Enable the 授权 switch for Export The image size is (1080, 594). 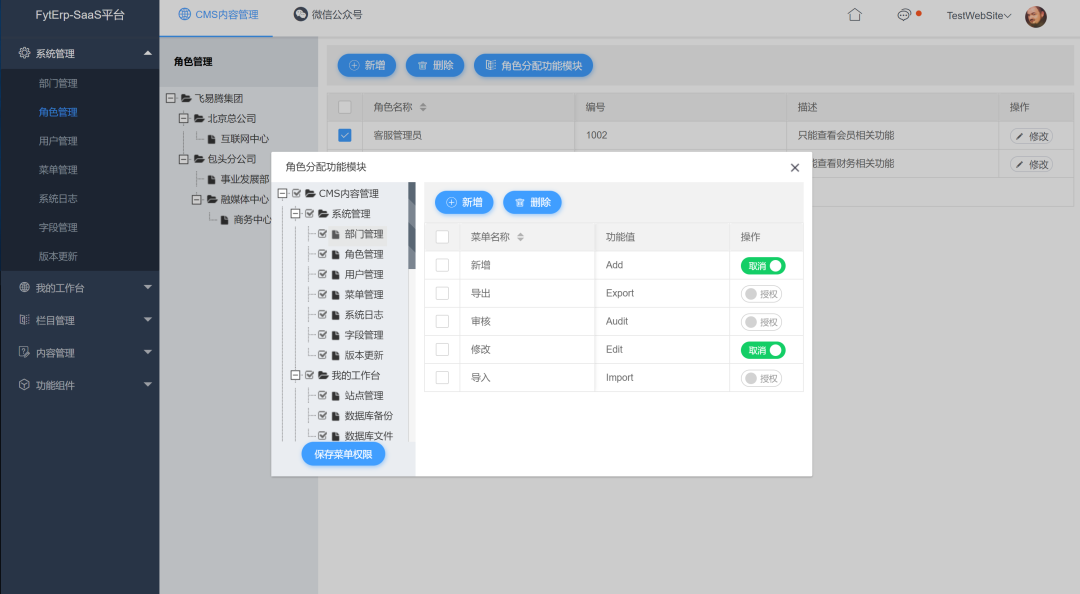point(763,293)
